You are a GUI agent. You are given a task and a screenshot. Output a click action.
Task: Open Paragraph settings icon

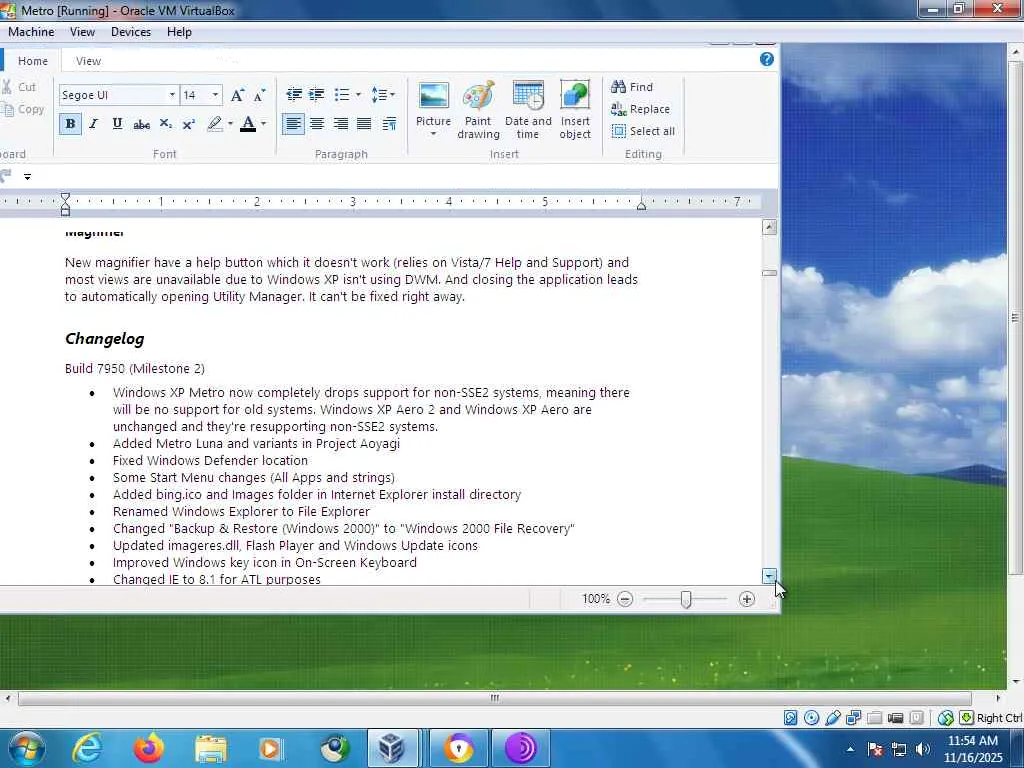pyautogui.click(x=389, y=123)
